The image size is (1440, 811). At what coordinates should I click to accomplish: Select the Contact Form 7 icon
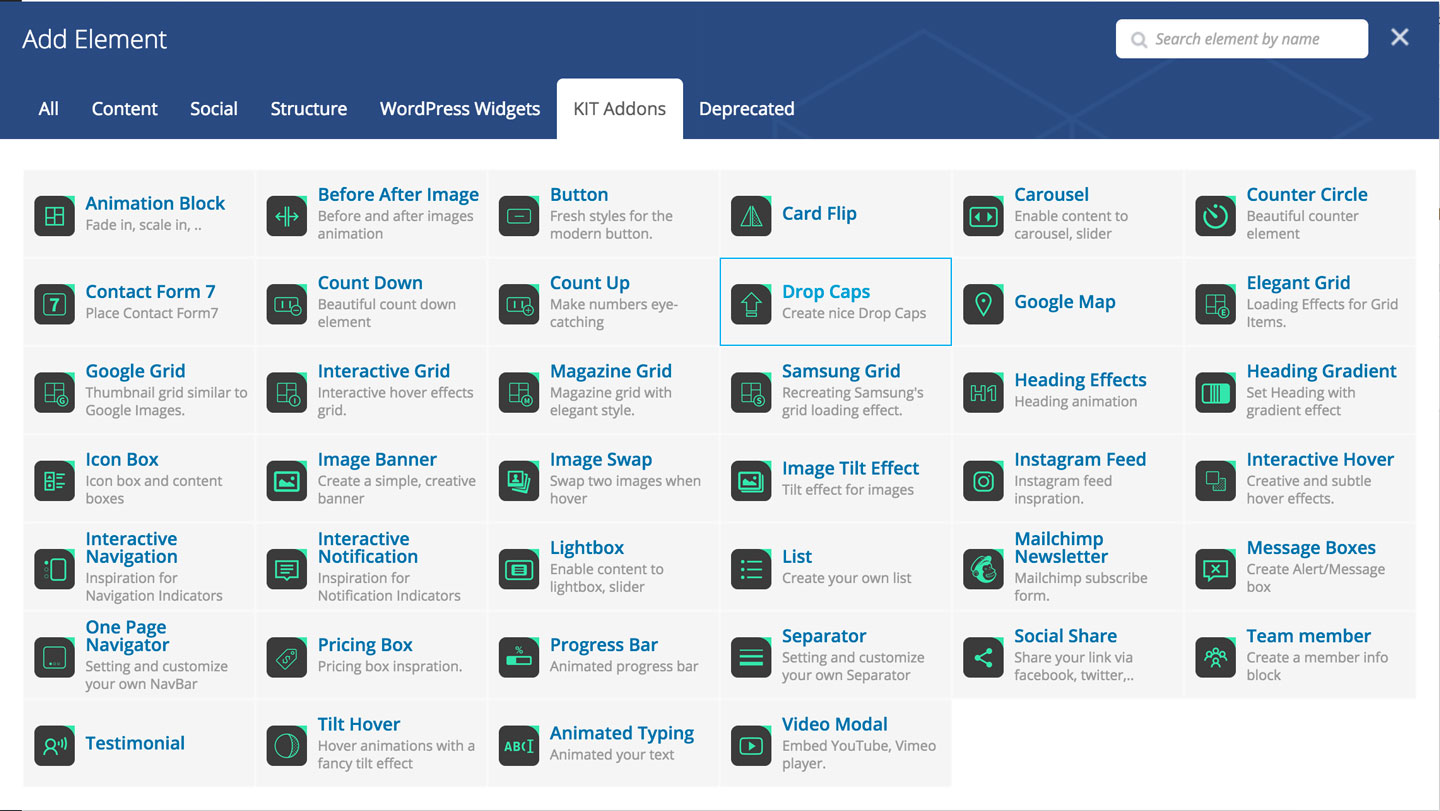(54, 304)
